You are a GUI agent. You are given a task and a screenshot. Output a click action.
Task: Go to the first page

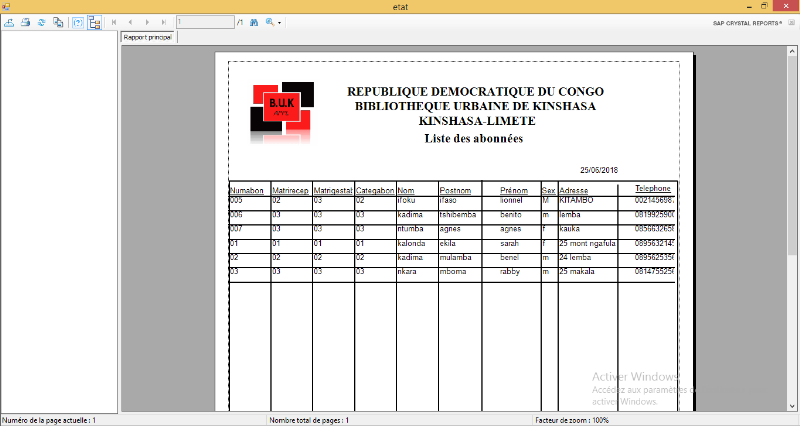[x=114, y=22]
